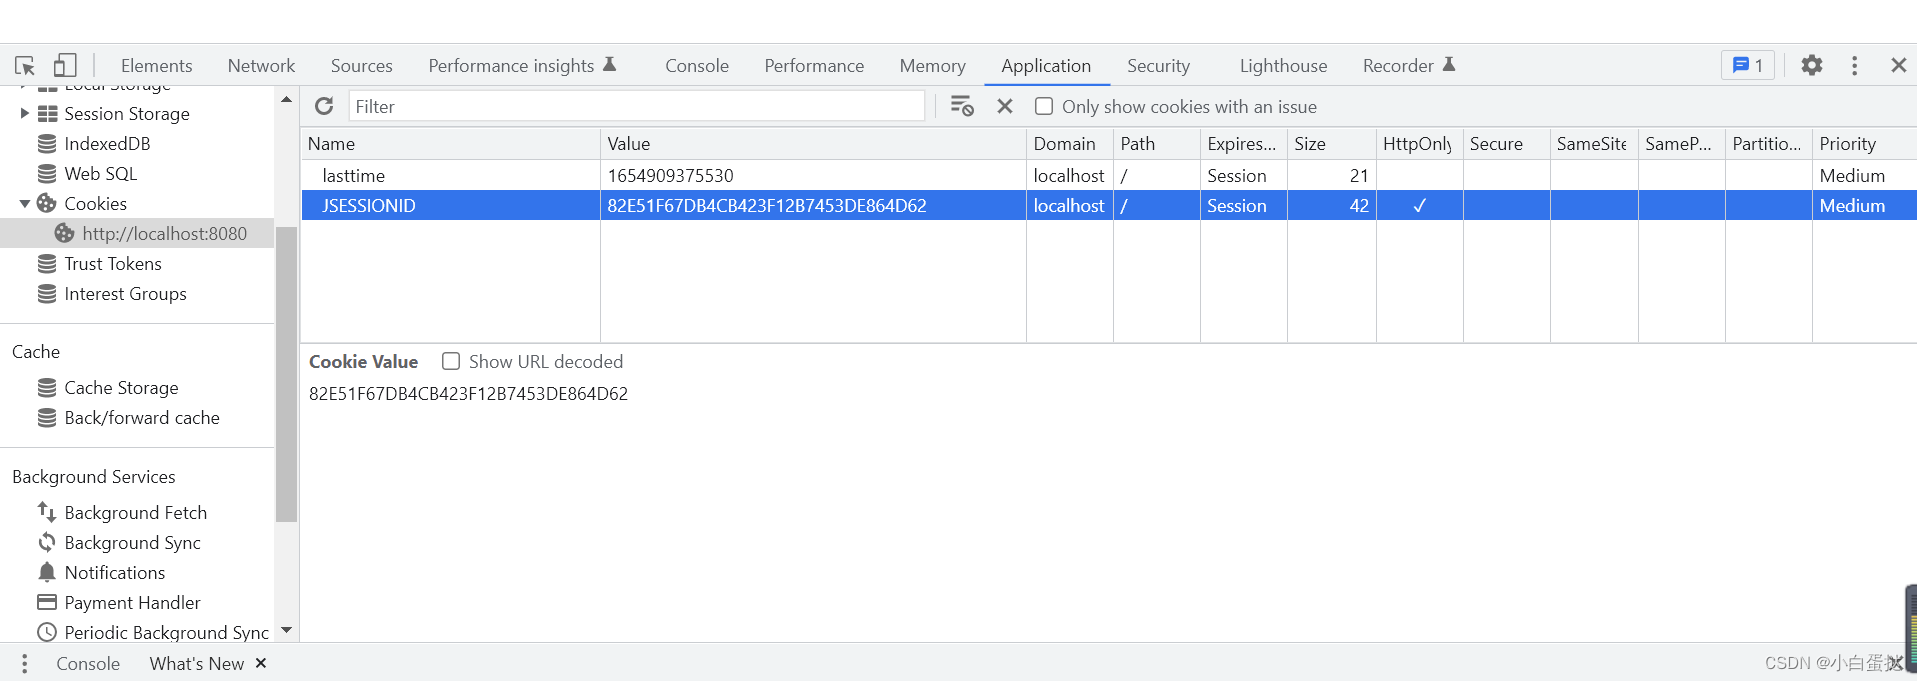
Task: Select the http://localhost:8080 cookie origin
Action: pyautogui.click(x=164, y=233)
